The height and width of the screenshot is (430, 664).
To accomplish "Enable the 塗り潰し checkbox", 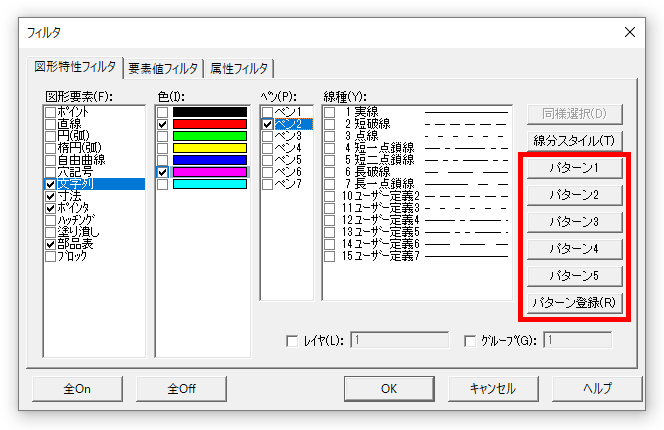I will point(50,232).
